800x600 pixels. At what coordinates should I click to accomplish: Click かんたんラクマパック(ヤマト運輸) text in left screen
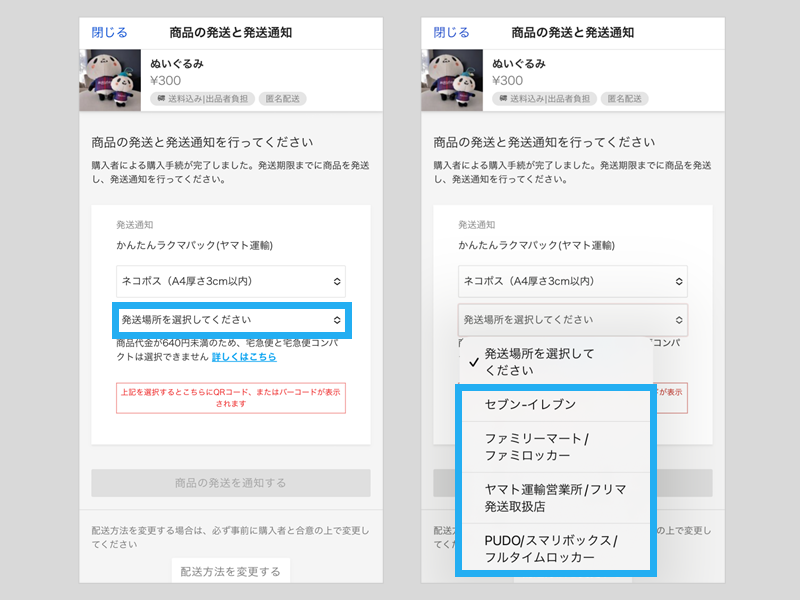tap(194, 245)
